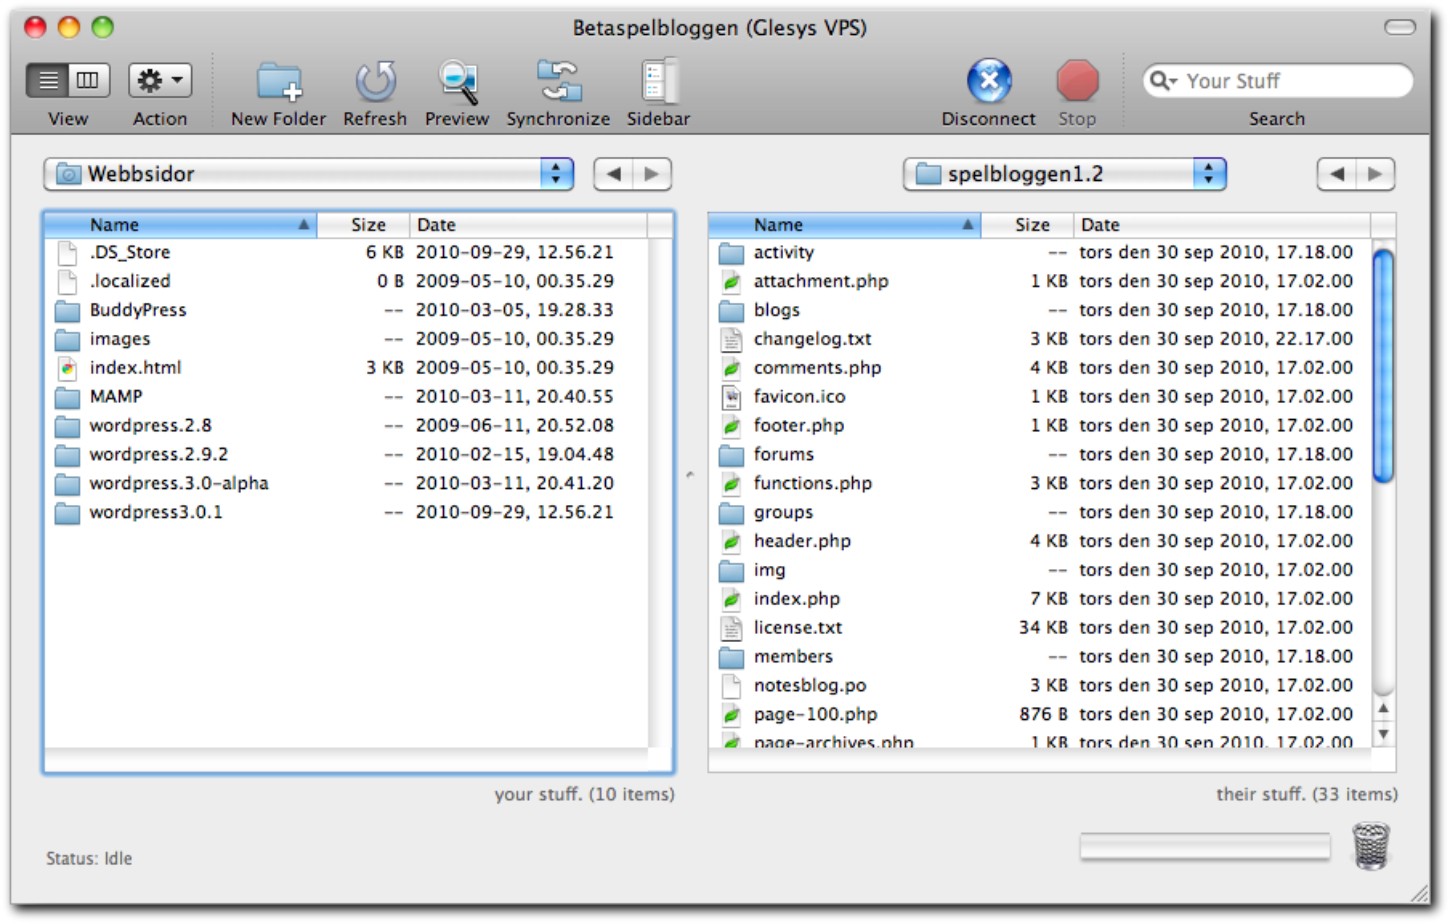The image size is (1450, 924).
Task: Open the Action gear menu
Action: click(x=160, y=80)
